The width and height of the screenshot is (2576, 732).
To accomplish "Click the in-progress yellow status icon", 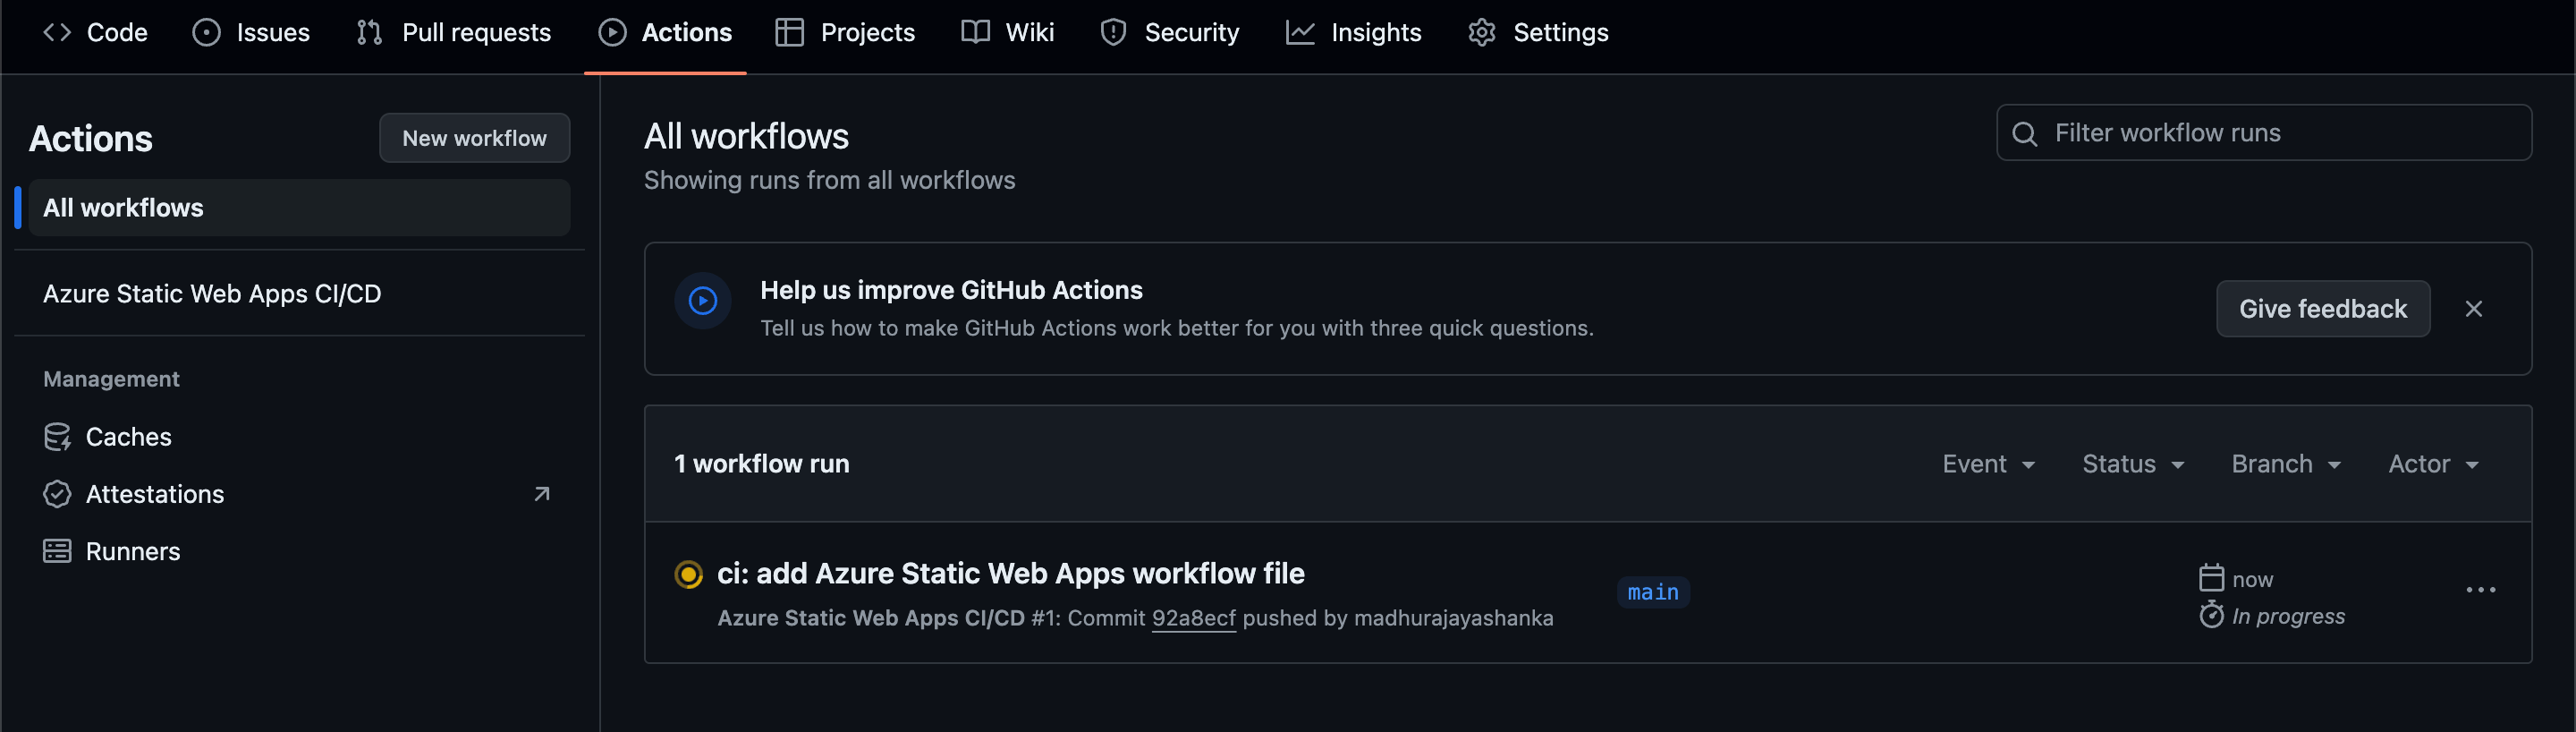I will 688,574.
